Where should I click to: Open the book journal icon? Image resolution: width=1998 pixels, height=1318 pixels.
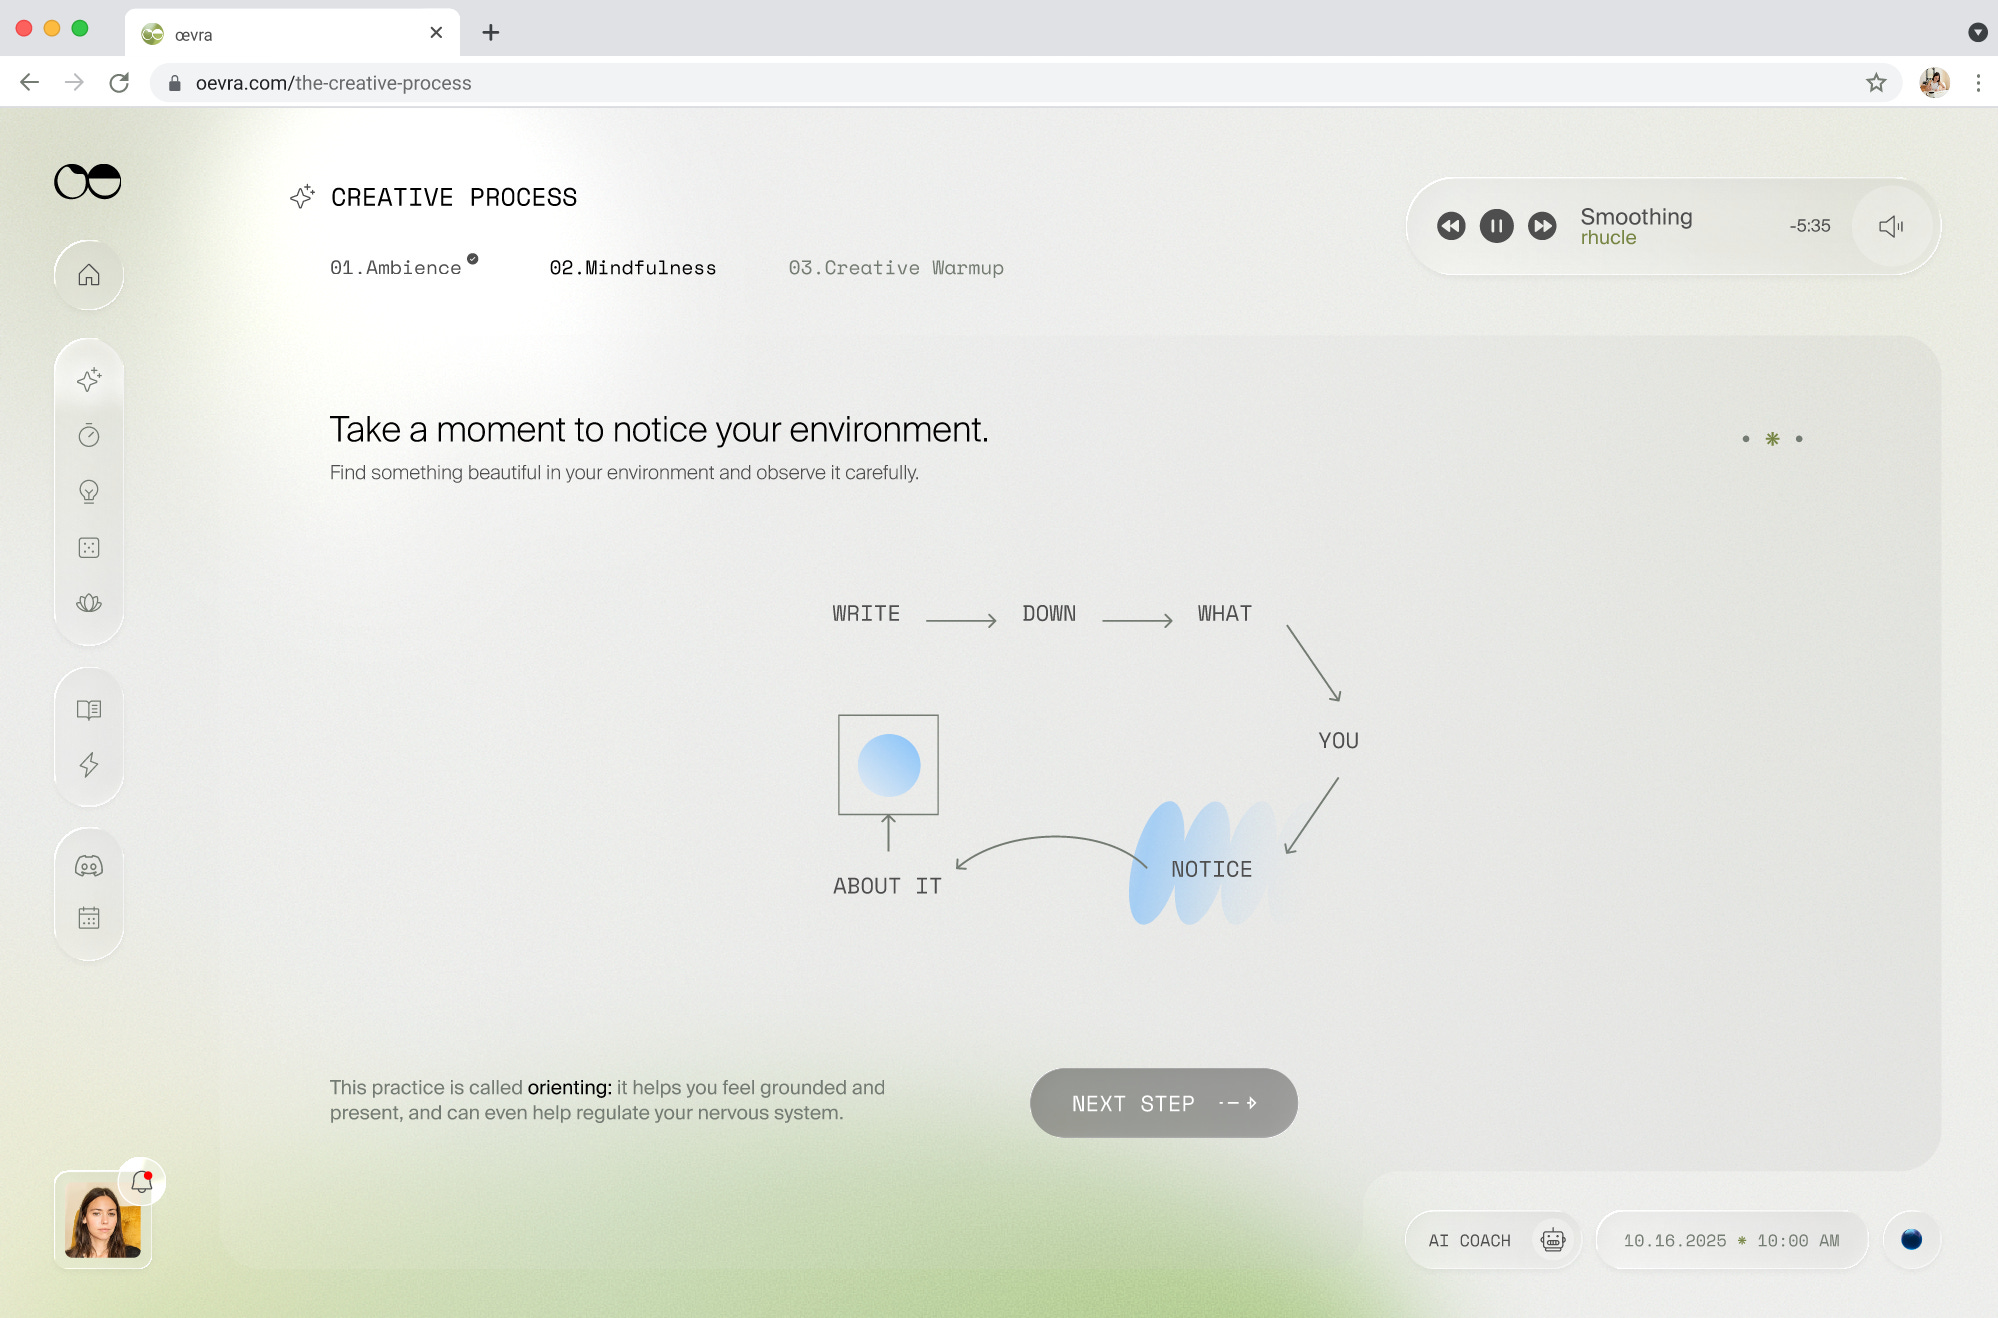click(x=89, y=709)
